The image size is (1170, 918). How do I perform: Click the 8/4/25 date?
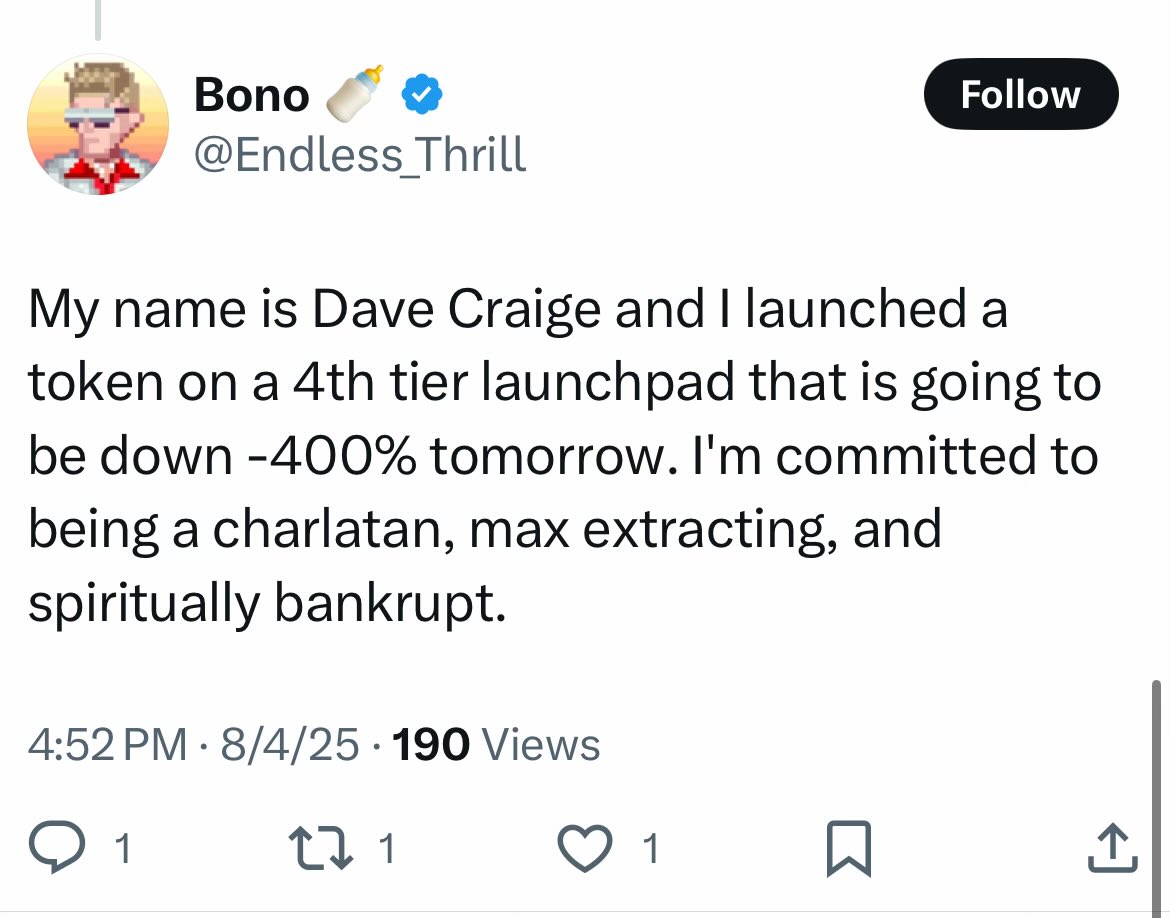tap(290, 745)
